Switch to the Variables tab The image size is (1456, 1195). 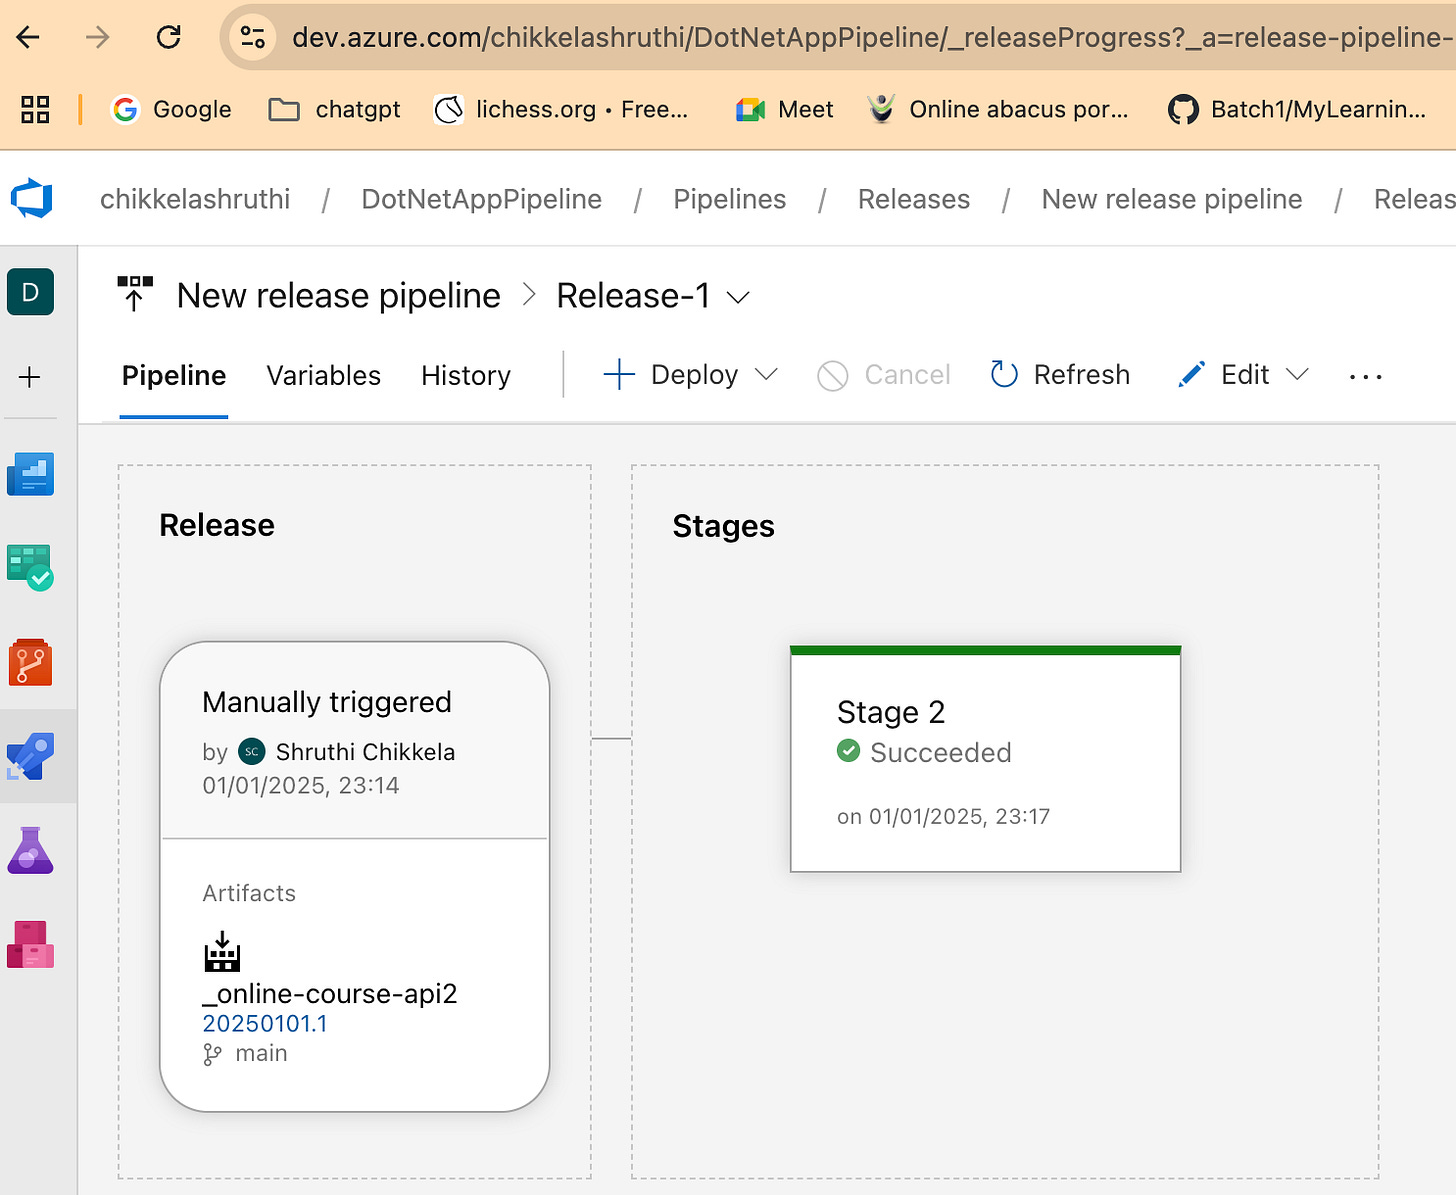[x=323, y=375]
